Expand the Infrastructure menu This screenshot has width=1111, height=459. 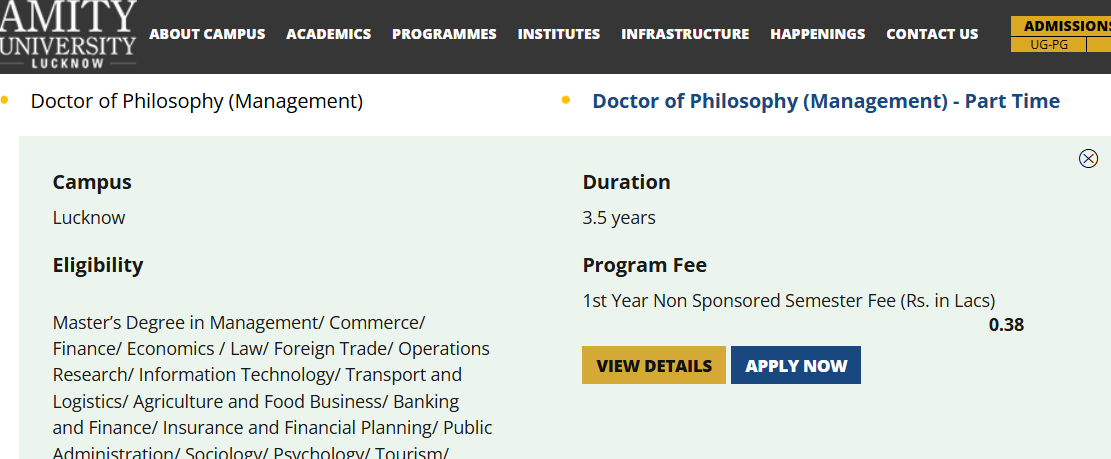tap(685, 34)
